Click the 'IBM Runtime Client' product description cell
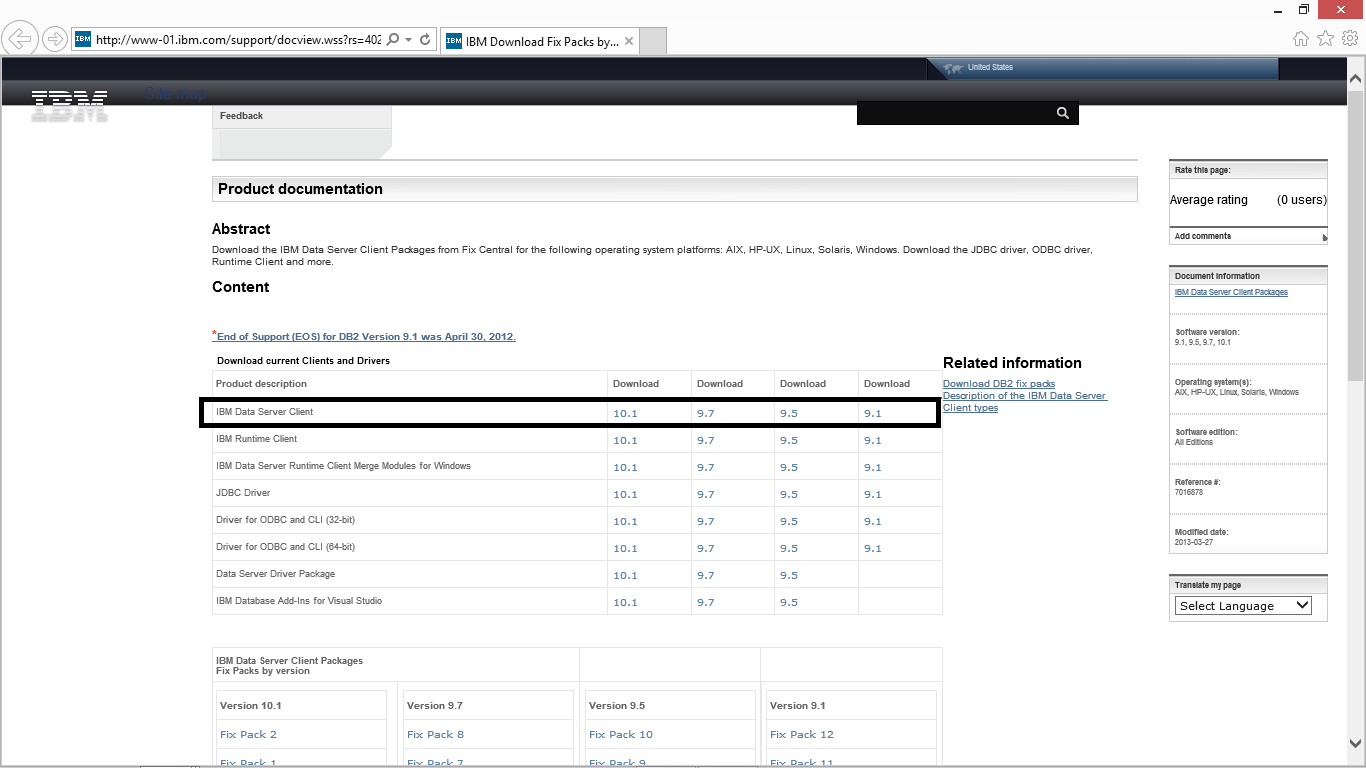The height and width of the screenshot is (768, 1366). 410,439
